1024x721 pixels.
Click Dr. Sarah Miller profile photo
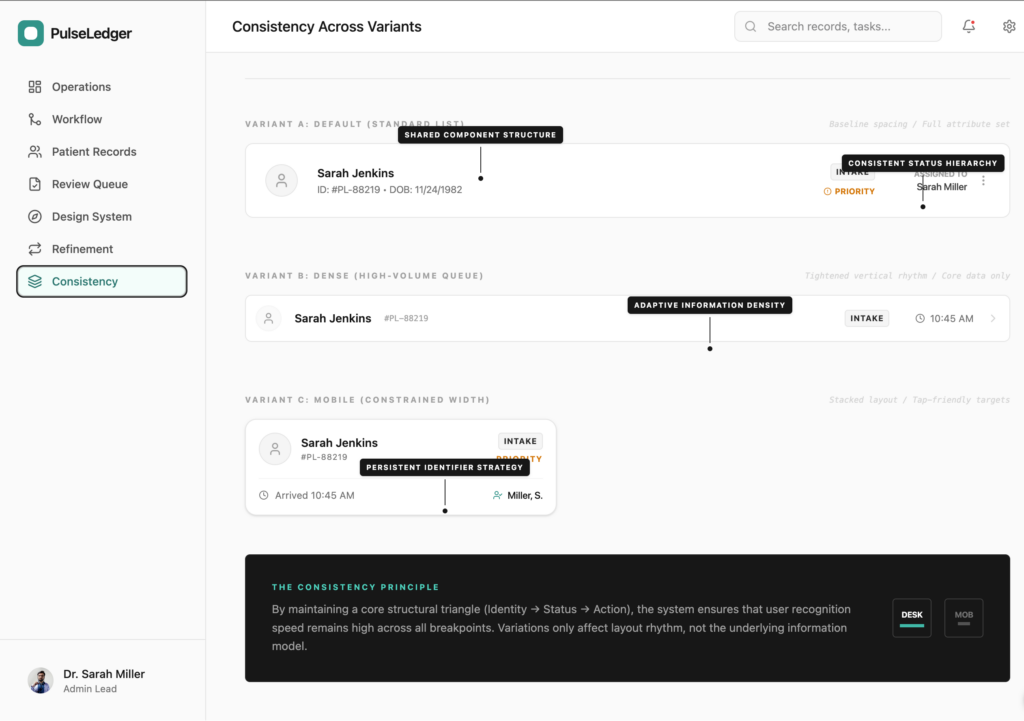pyautogui.click(x=40, y=680)
